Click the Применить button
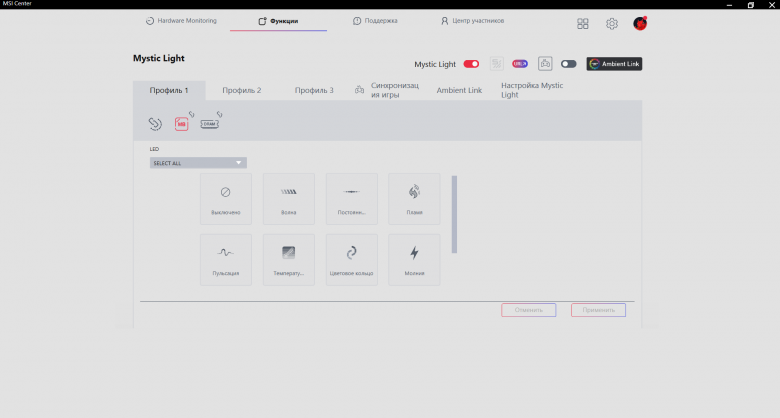The height and width of the screenshot is (418, 780). pos(598,310)
